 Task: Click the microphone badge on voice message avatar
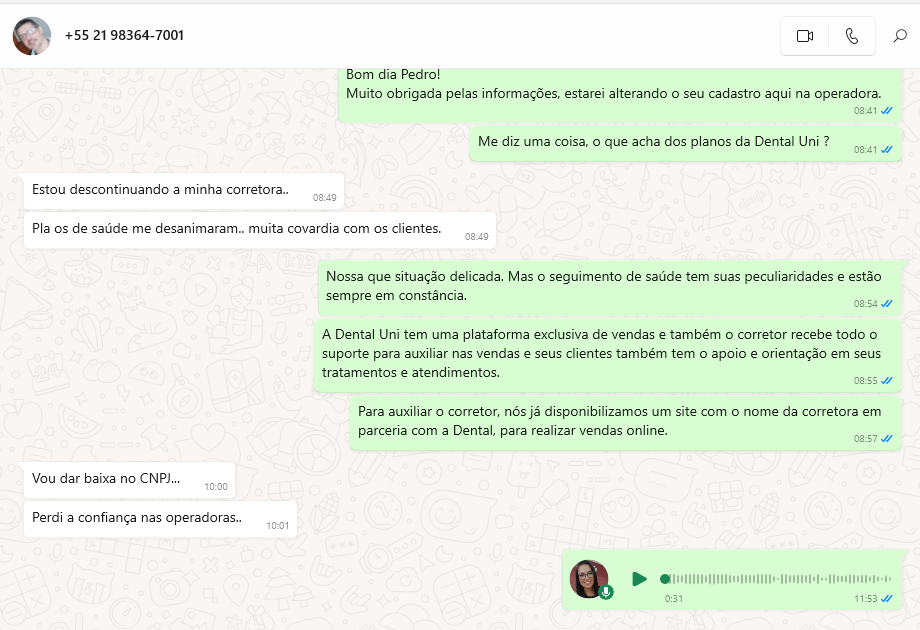(x=607, y=592)
